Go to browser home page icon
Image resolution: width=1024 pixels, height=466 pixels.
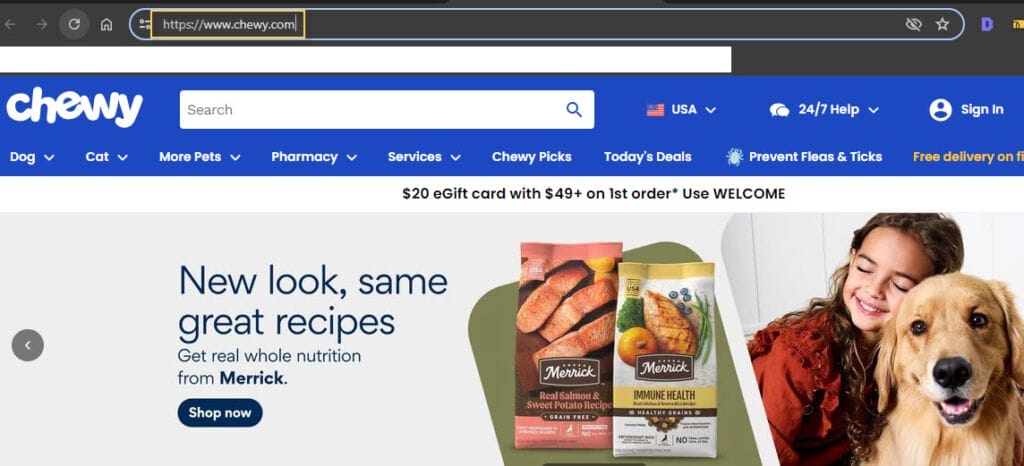106,25
